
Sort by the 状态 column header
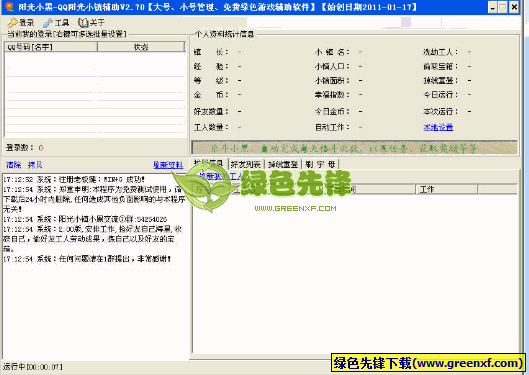141,47
